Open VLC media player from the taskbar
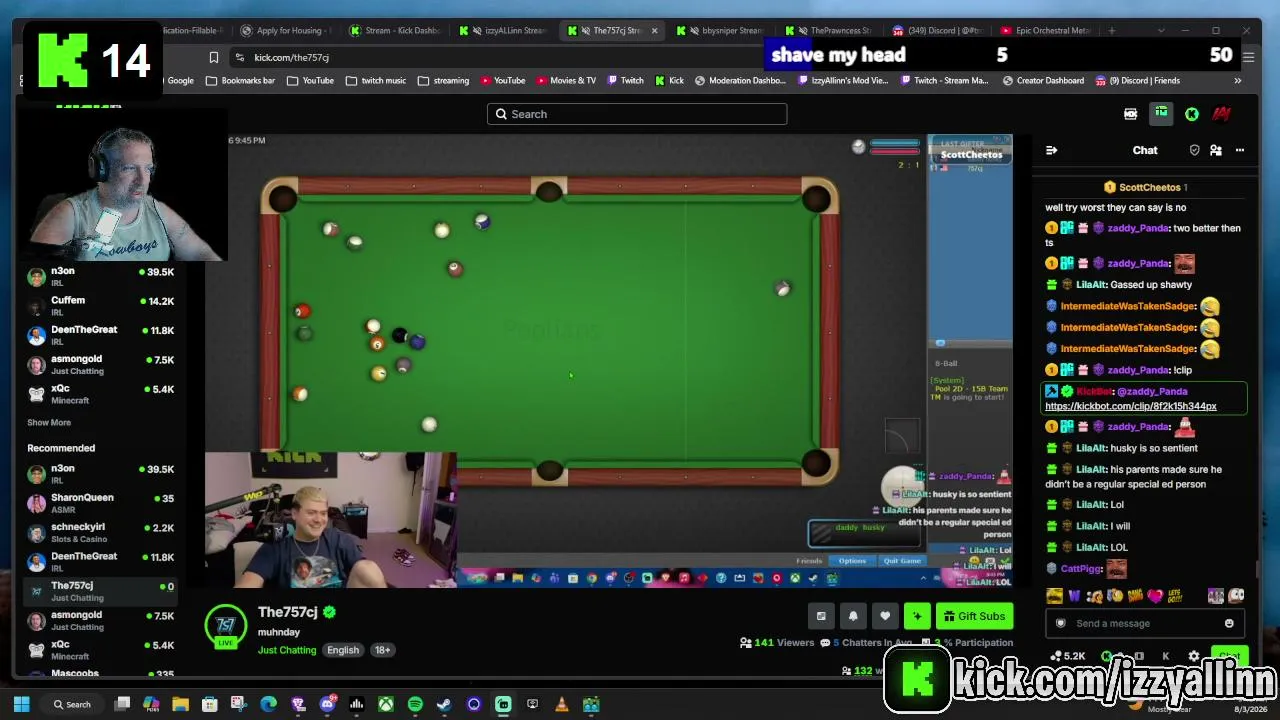The height and width of the screenshot is (720, 1280). (561, 704)
